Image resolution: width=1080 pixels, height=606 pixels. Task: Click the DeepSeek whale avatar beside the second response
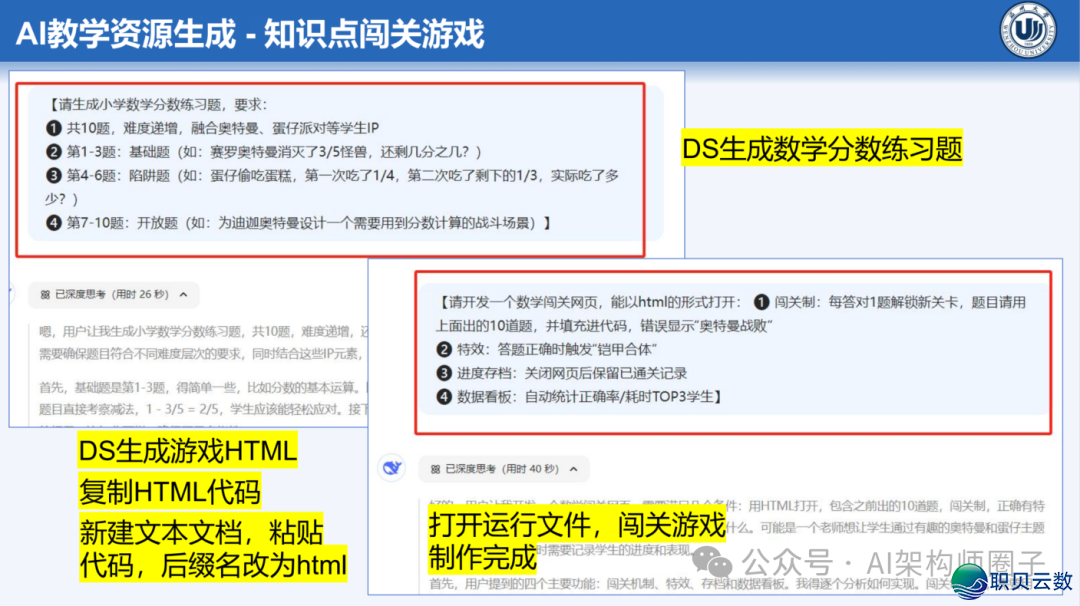coord(392,467)
